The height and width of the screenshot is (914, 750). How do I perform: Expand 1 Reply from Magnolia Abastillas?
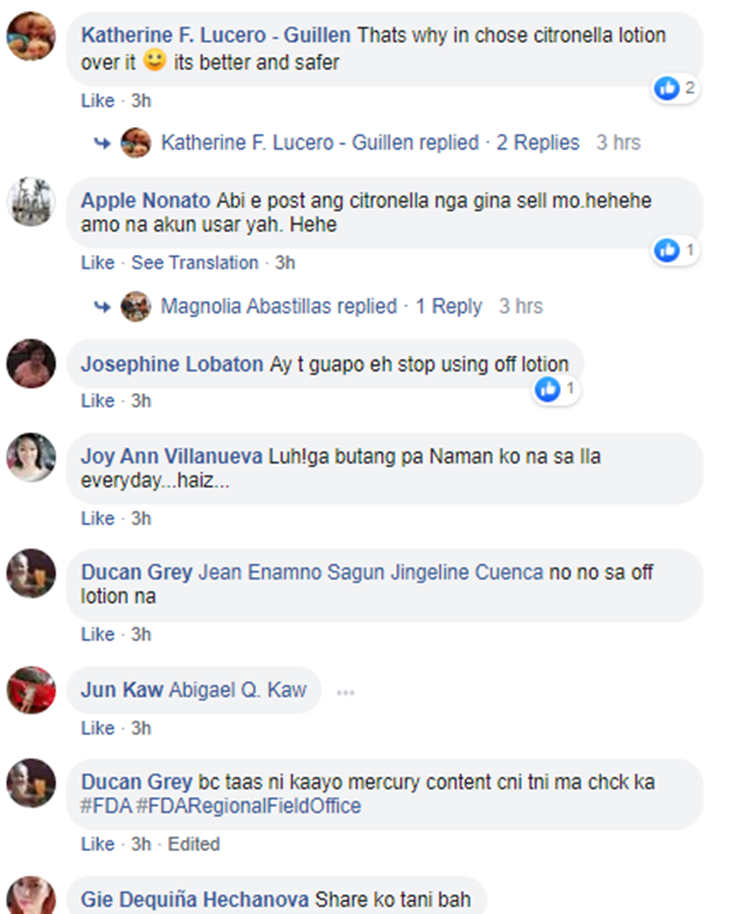pos(449,307)
